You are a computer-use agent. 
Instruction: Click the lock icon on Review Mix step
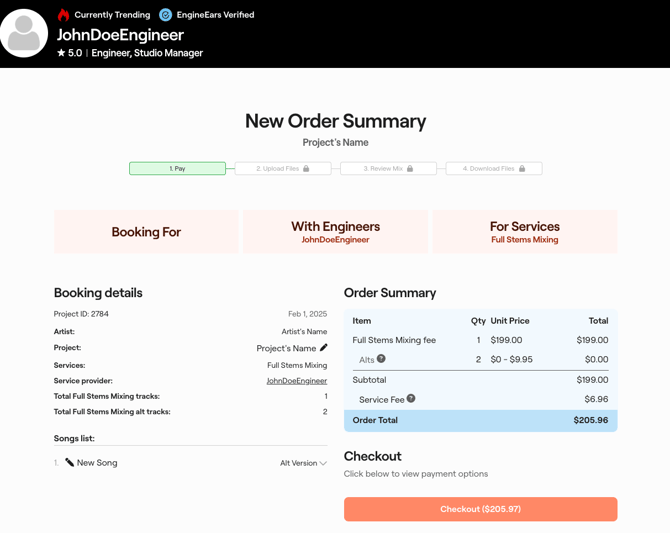point(410,169)
